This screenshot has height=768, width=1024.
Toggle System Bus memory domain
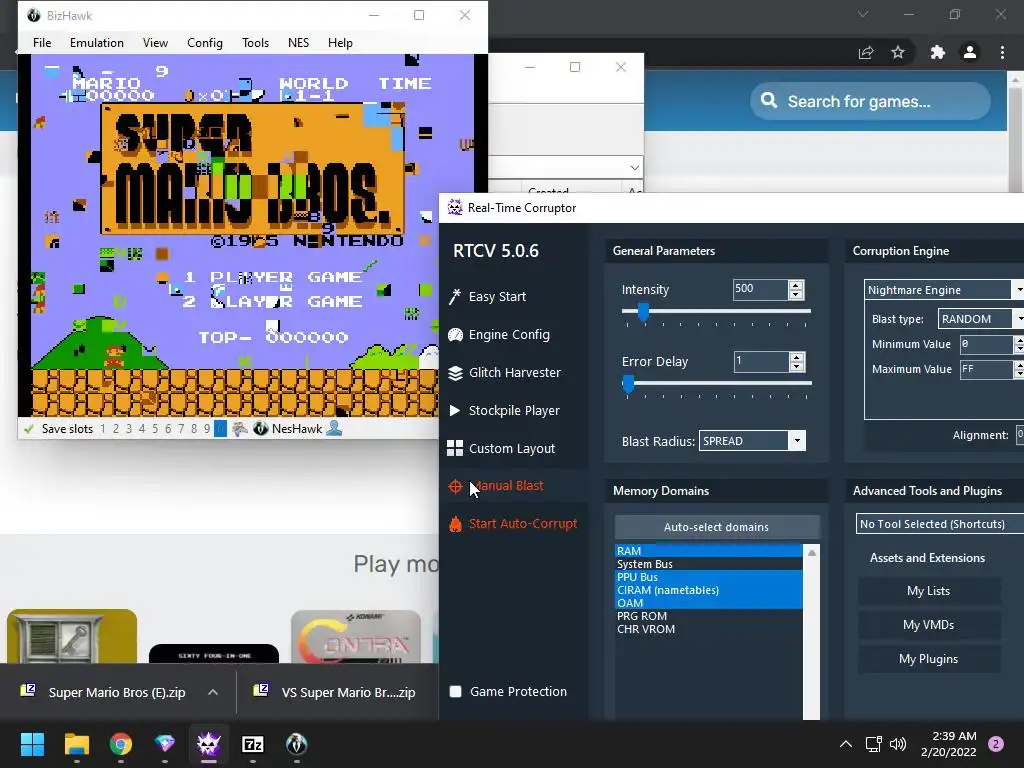[x=709, y=564]
